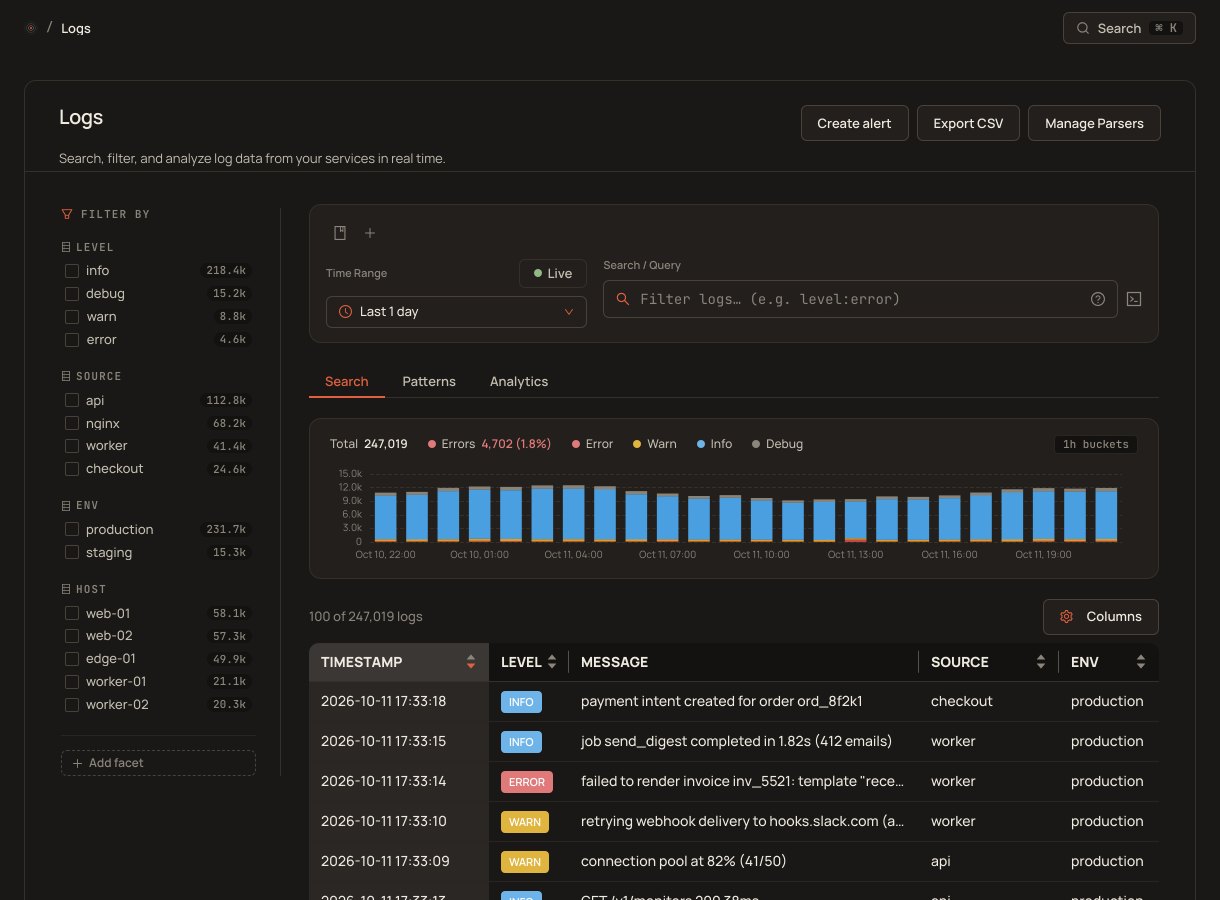Open the job send_digest completed log message
The width and height of the screenshot is (1220, 900).
pyautogui.click(x=736, y=742)
